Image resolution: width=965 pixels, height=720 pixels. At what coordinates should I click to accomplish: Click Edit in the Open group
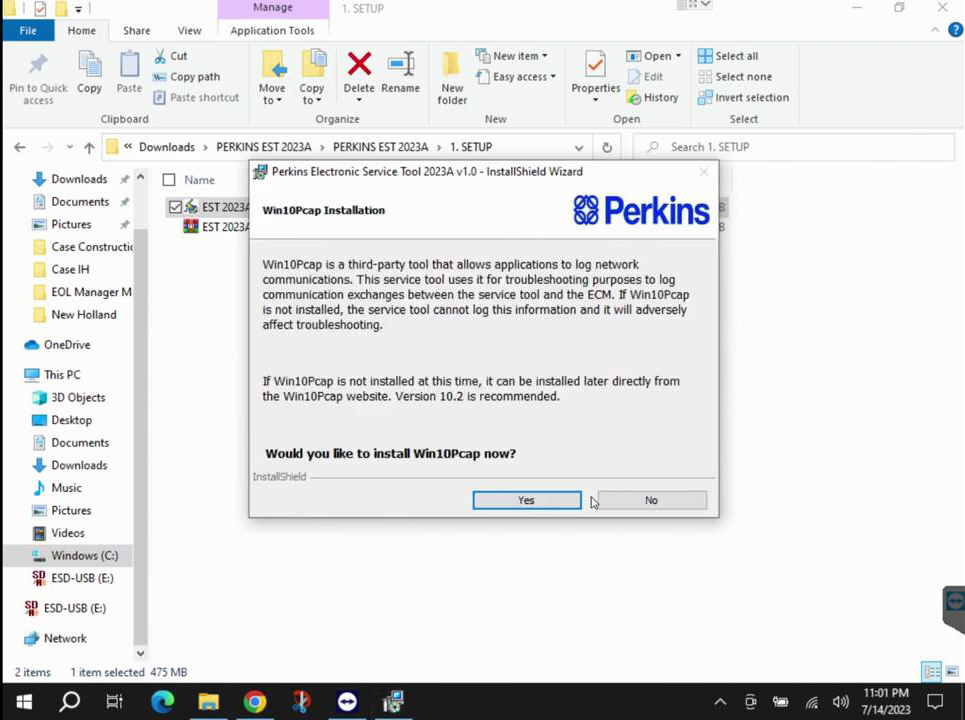[x=645, y=77]
